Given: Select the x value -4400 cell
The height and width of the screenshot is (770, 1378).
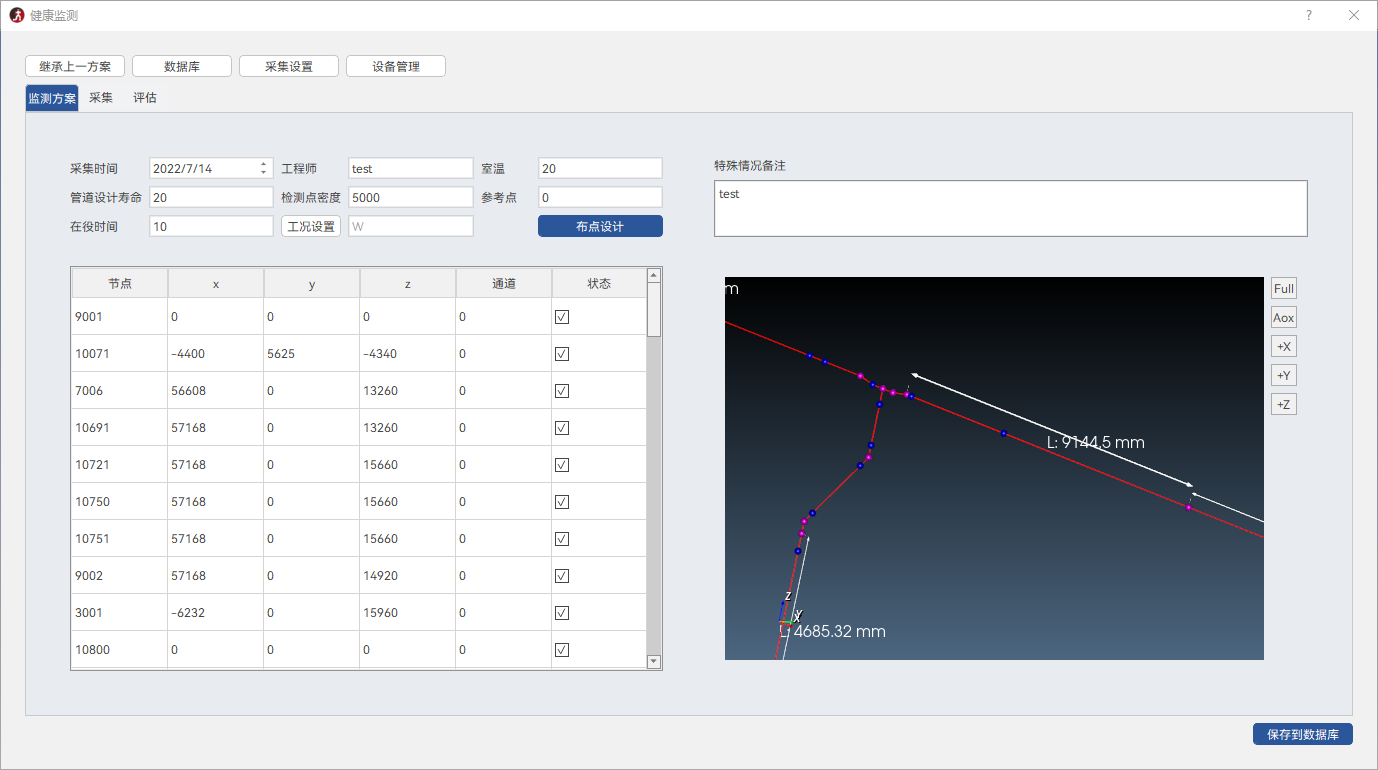Looking at the screenshot, I should point(216,353).
